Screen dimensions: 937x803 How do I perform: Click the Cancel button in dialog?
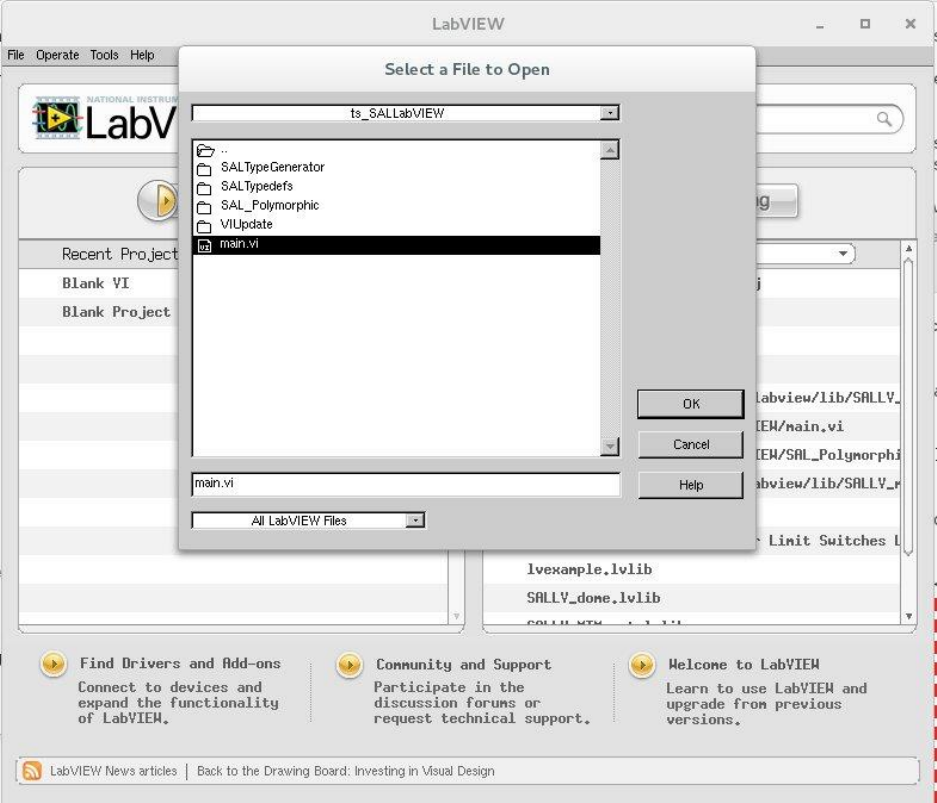click(691, 445)
